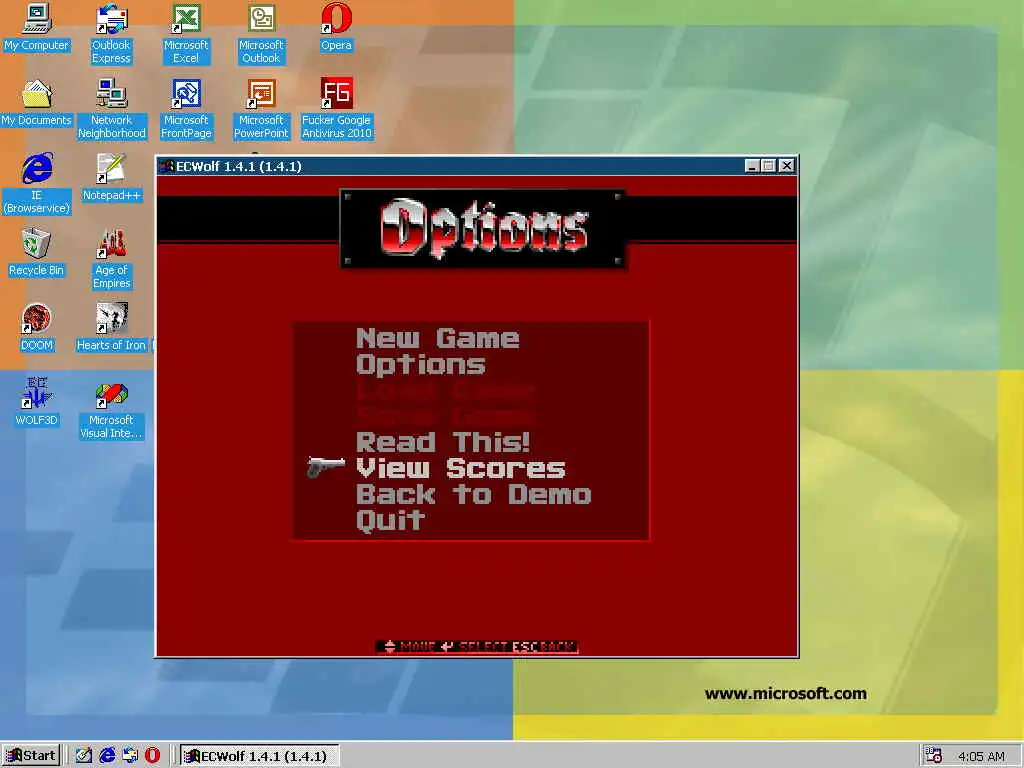Minimize the ECWolf window

tap(752, 166)
